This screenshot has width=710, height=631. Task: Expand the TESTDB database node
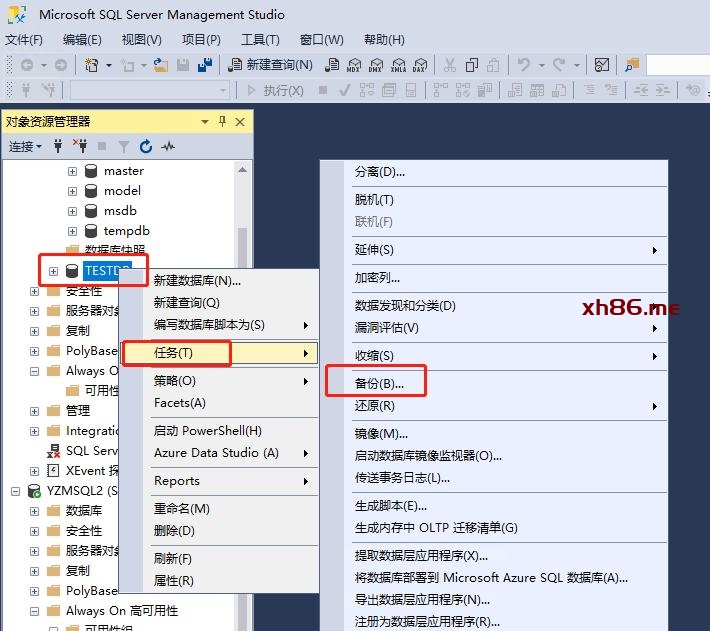(x=53, y=271)
